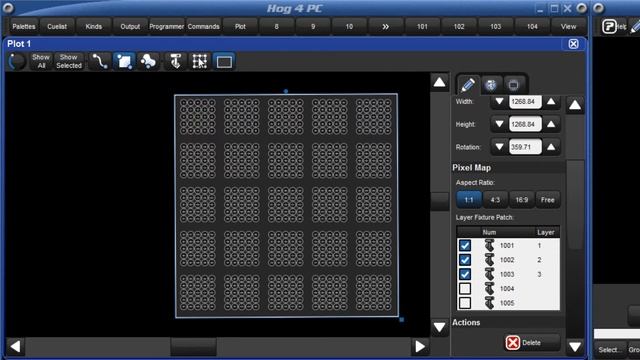640x360 pixels.
Task: Open the View menu in toolbar
Action: coord(568,27)
